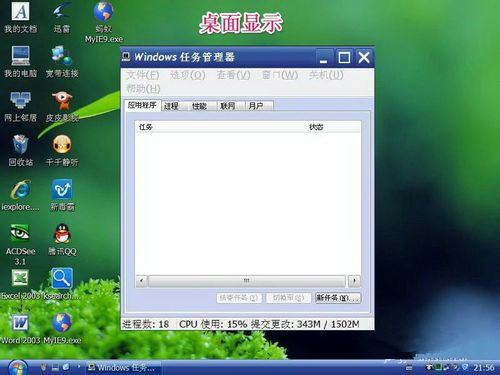This screenshot has height=375, width=500.
Task: Click the CPU 使用: 15% status text
Action: [213, 324]
